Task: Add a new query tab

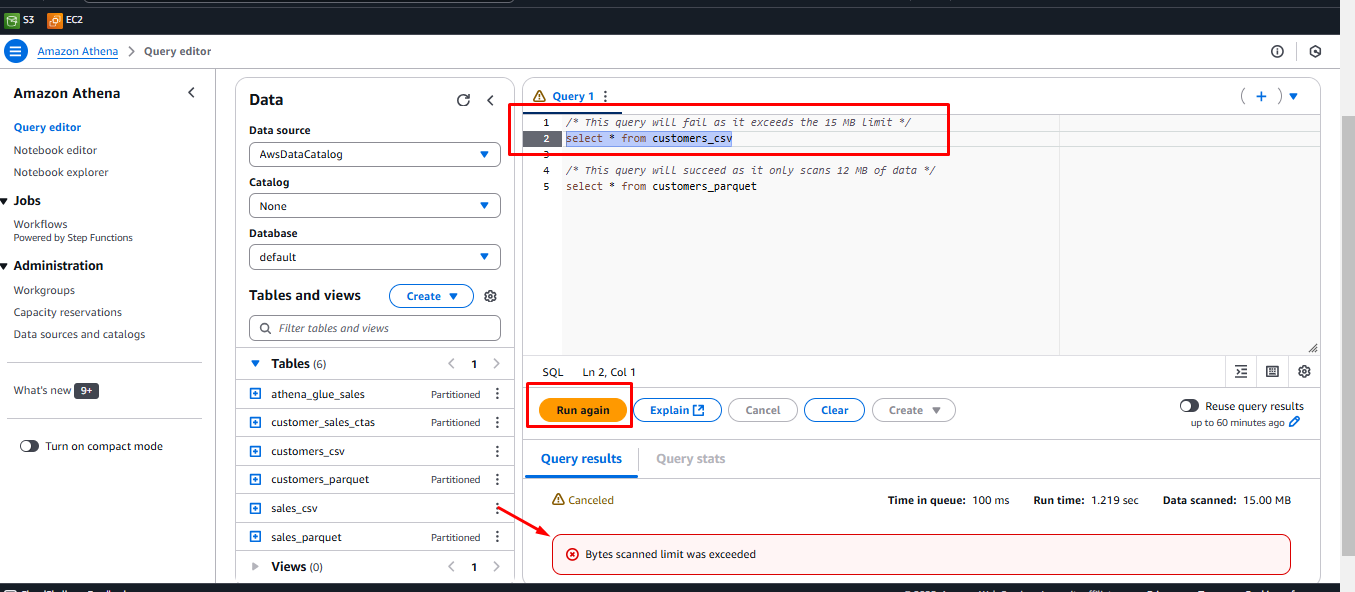Action: [x=1261, y=96]
